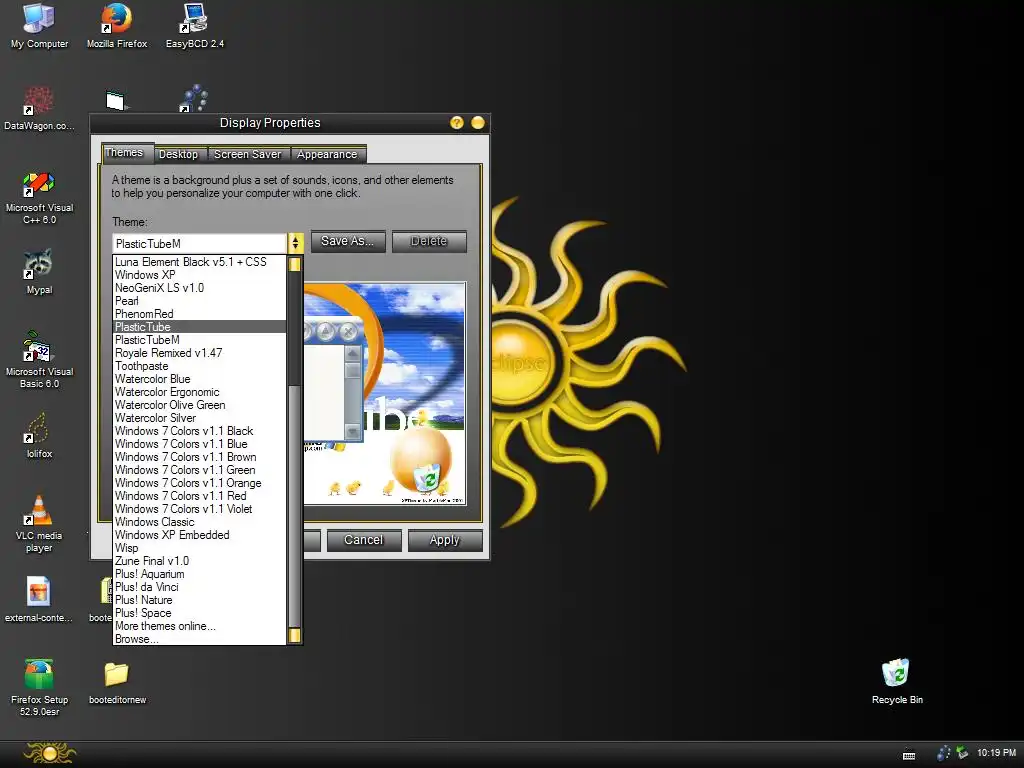
Task: Open Microsoft Visual Basic 6.0 shortcut
Action: 39,360
